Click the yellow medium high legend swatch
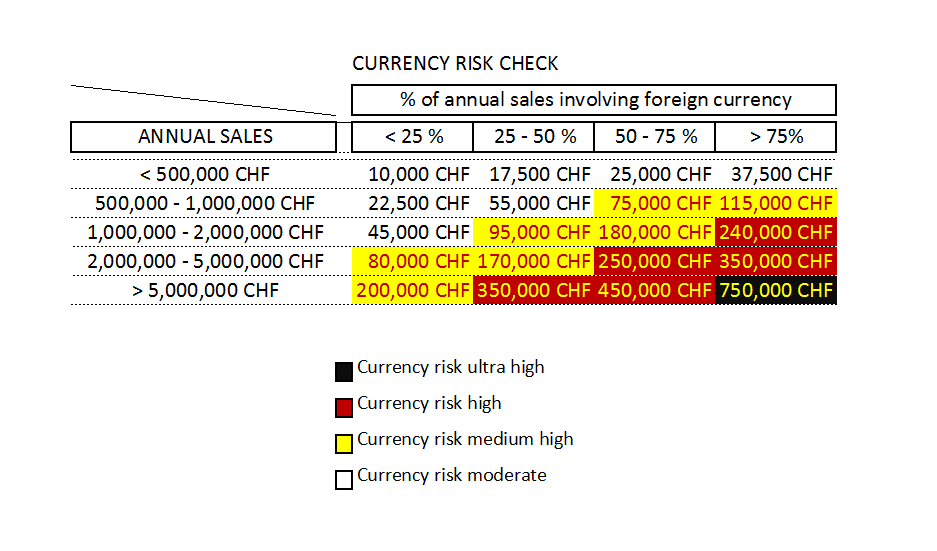Viewport: 937px width, 551px height. pyautogui.click(x=344, y=444)
